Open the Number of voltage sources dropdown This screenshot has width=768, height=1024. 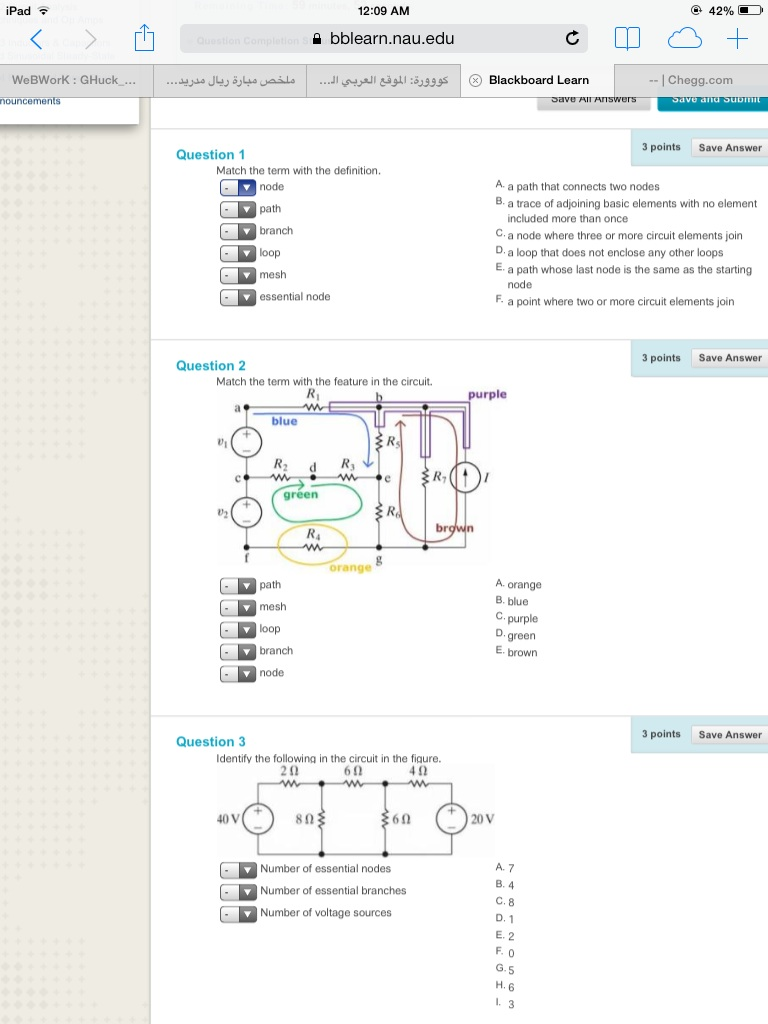point(238,914)
